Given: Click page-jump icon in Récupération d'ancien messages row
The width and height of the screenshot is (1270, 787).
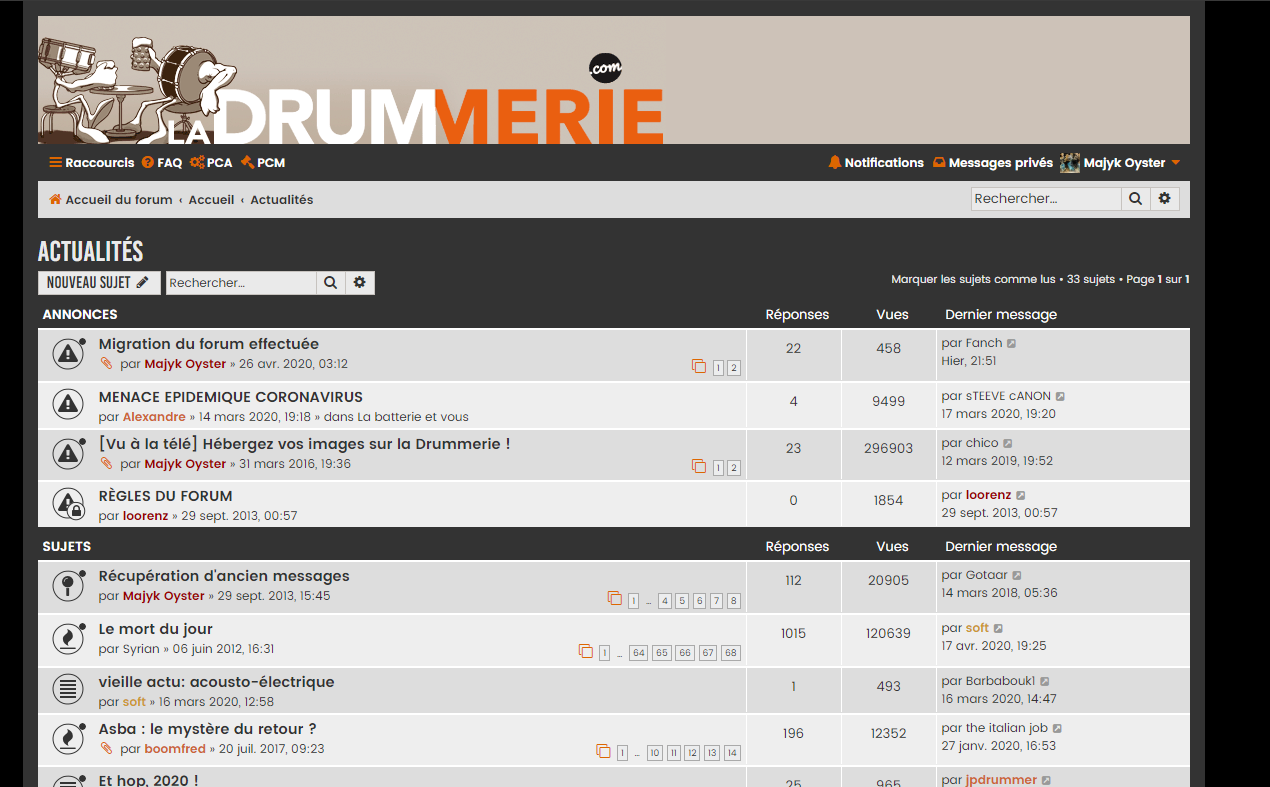Looking at the screenshot, I should pyautogui.click(x=615, y=599).
